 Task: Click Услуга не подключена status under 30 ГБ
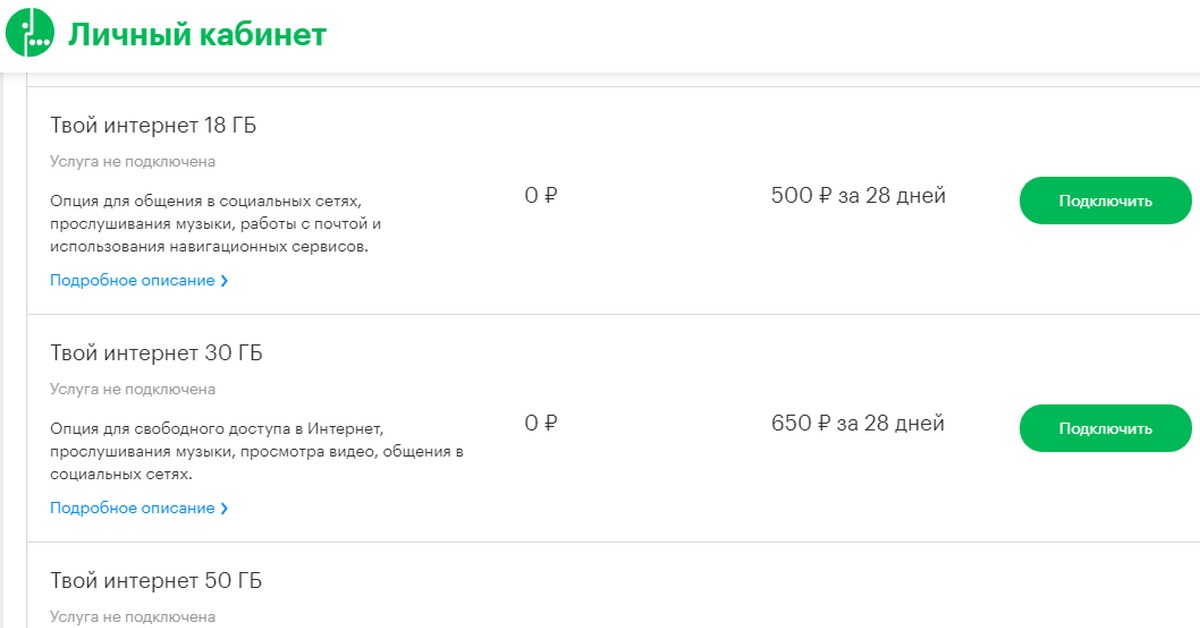132,389
